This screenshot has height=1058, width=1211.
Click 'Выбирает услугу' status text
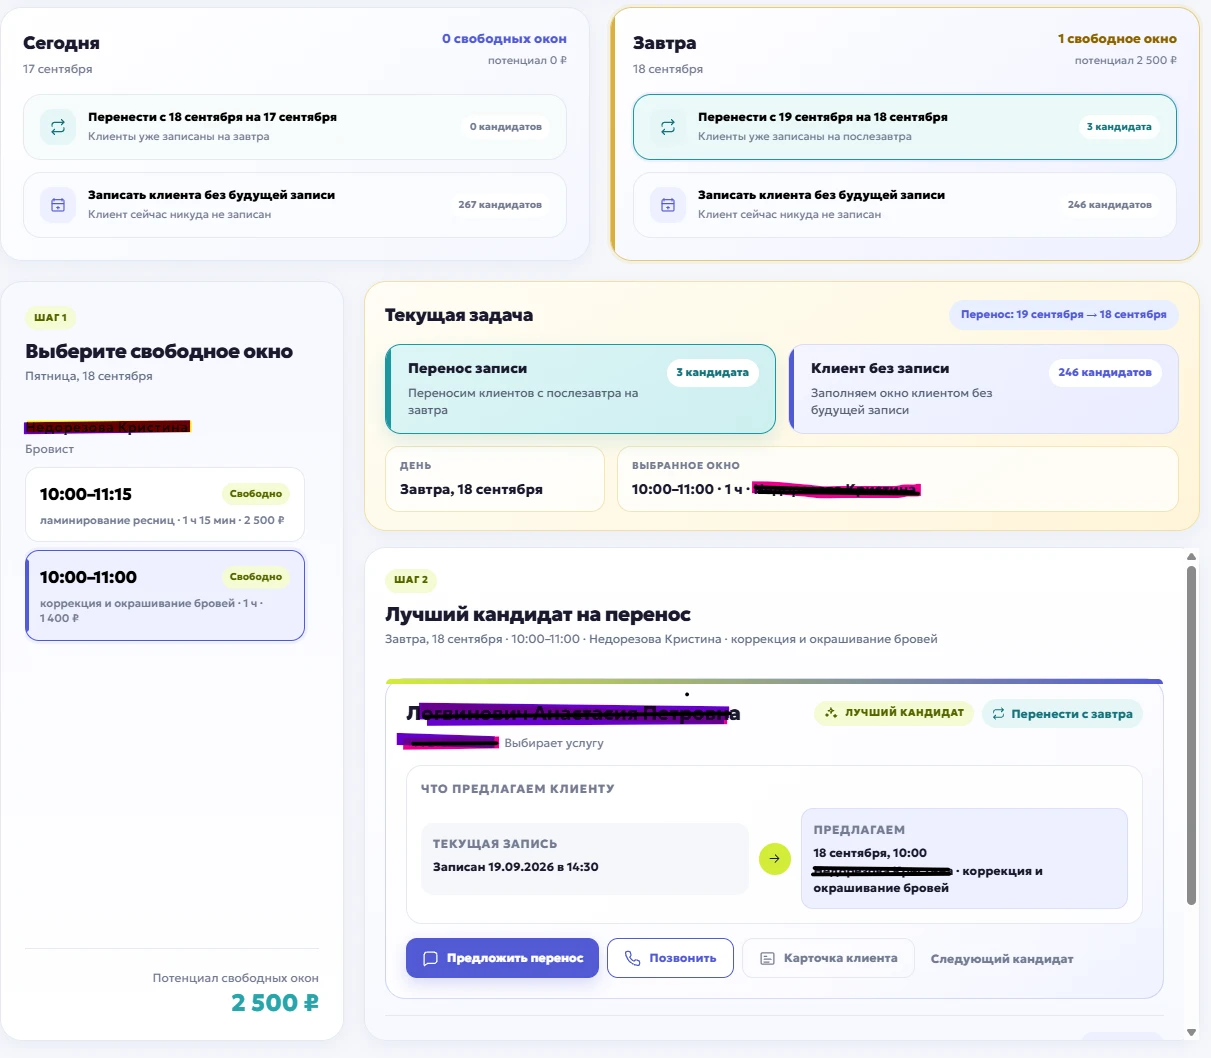point(554,743)
